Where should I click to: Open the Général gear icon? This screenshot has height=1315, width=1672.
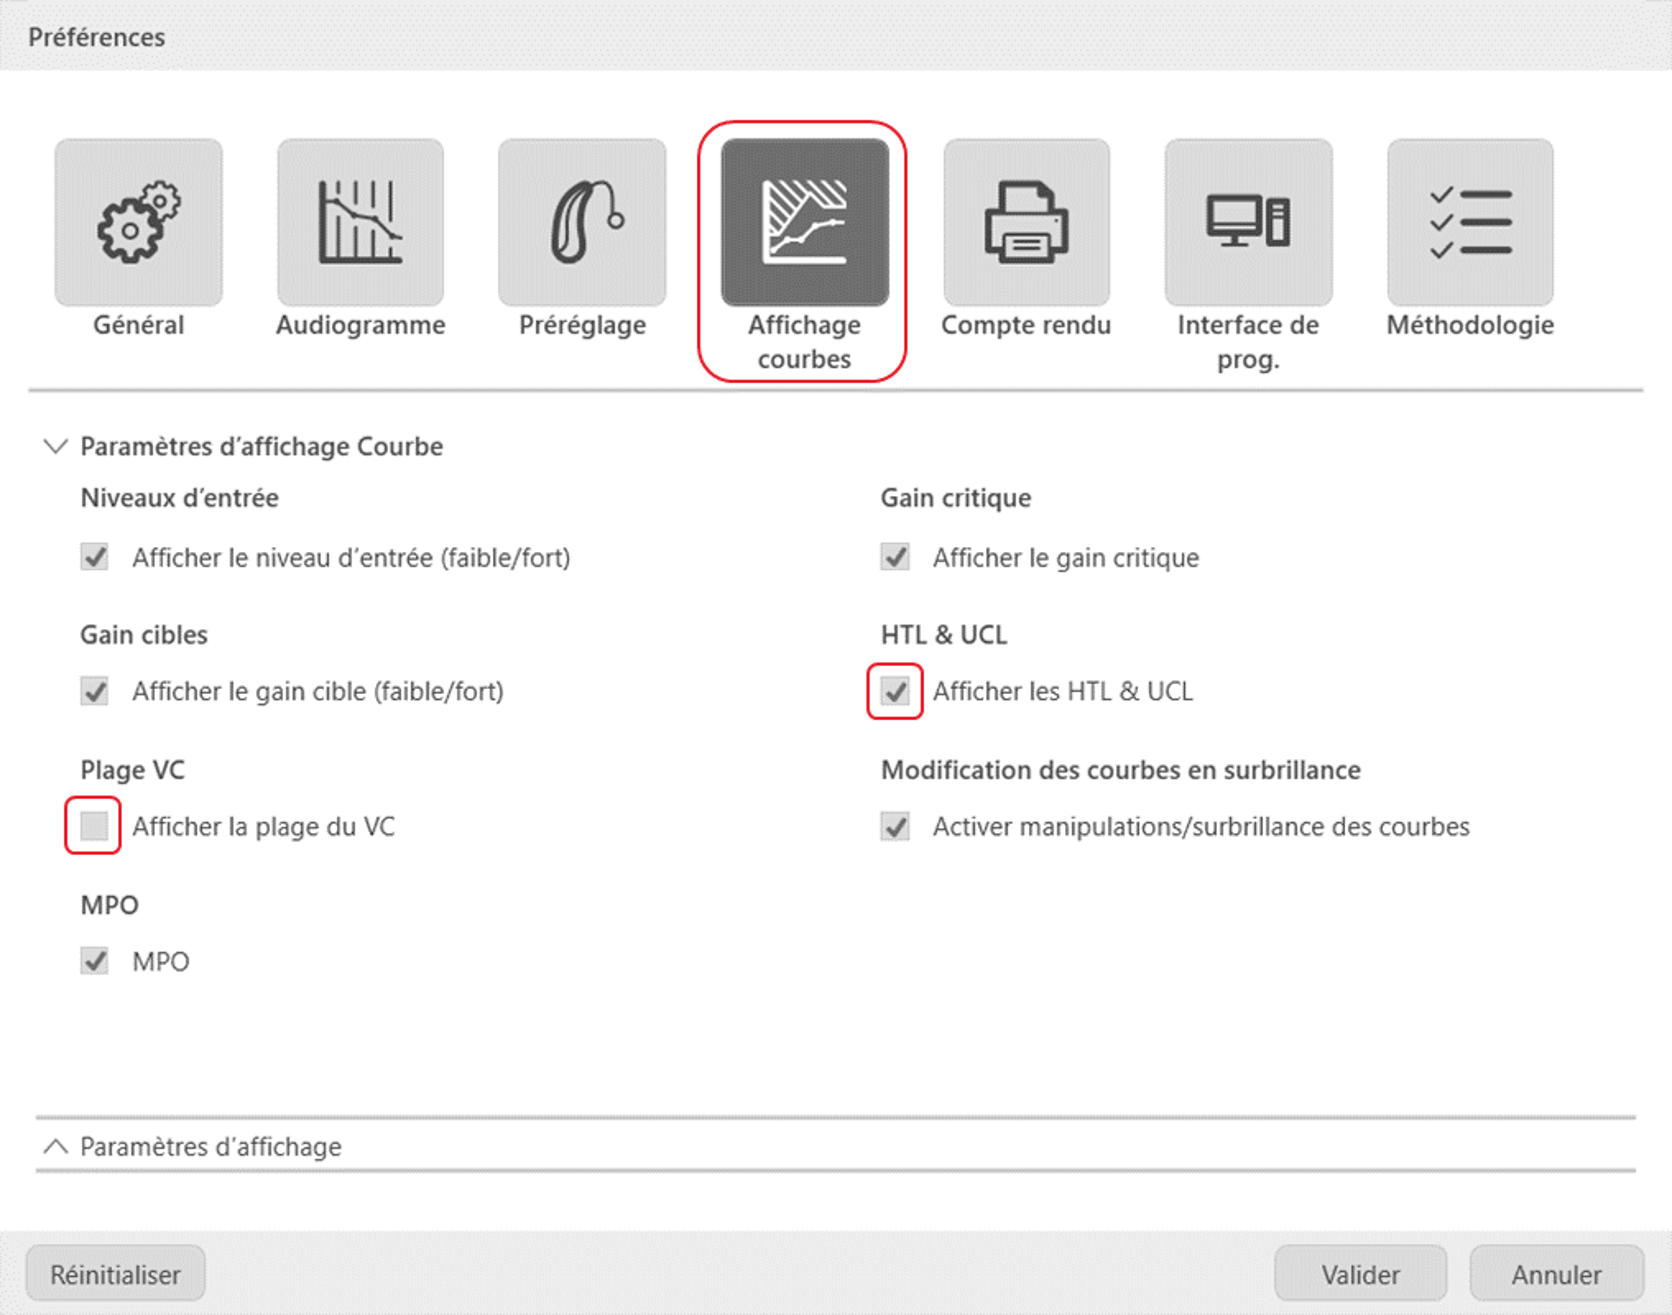click(138, 222)
